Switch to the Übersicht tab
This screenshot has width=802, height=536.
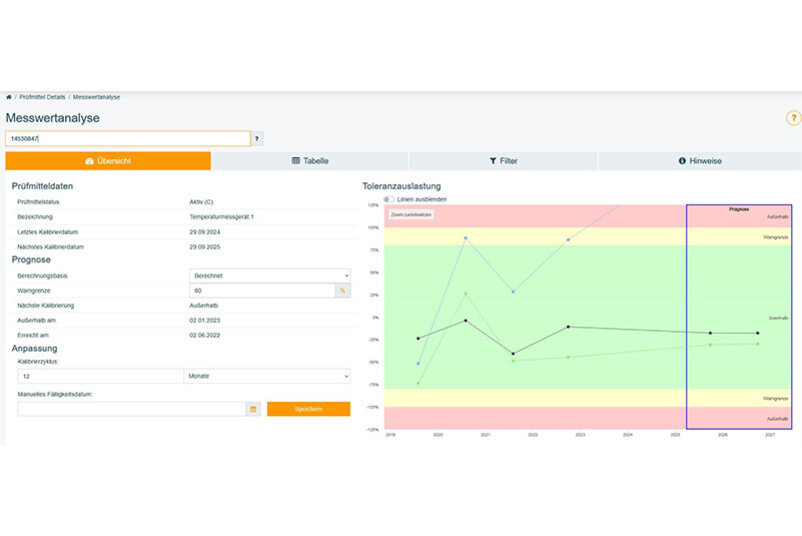tap(108, 161)
